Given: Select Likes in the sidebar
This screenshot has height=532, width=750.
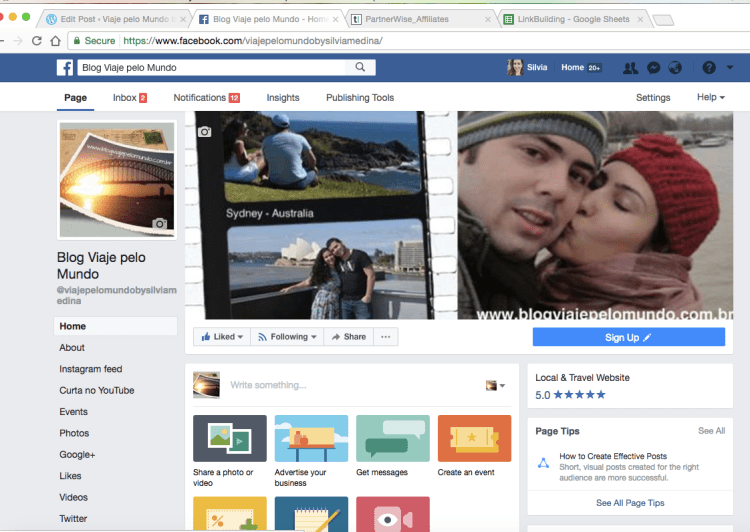Looking at the screenshot, I should point(70,476).
